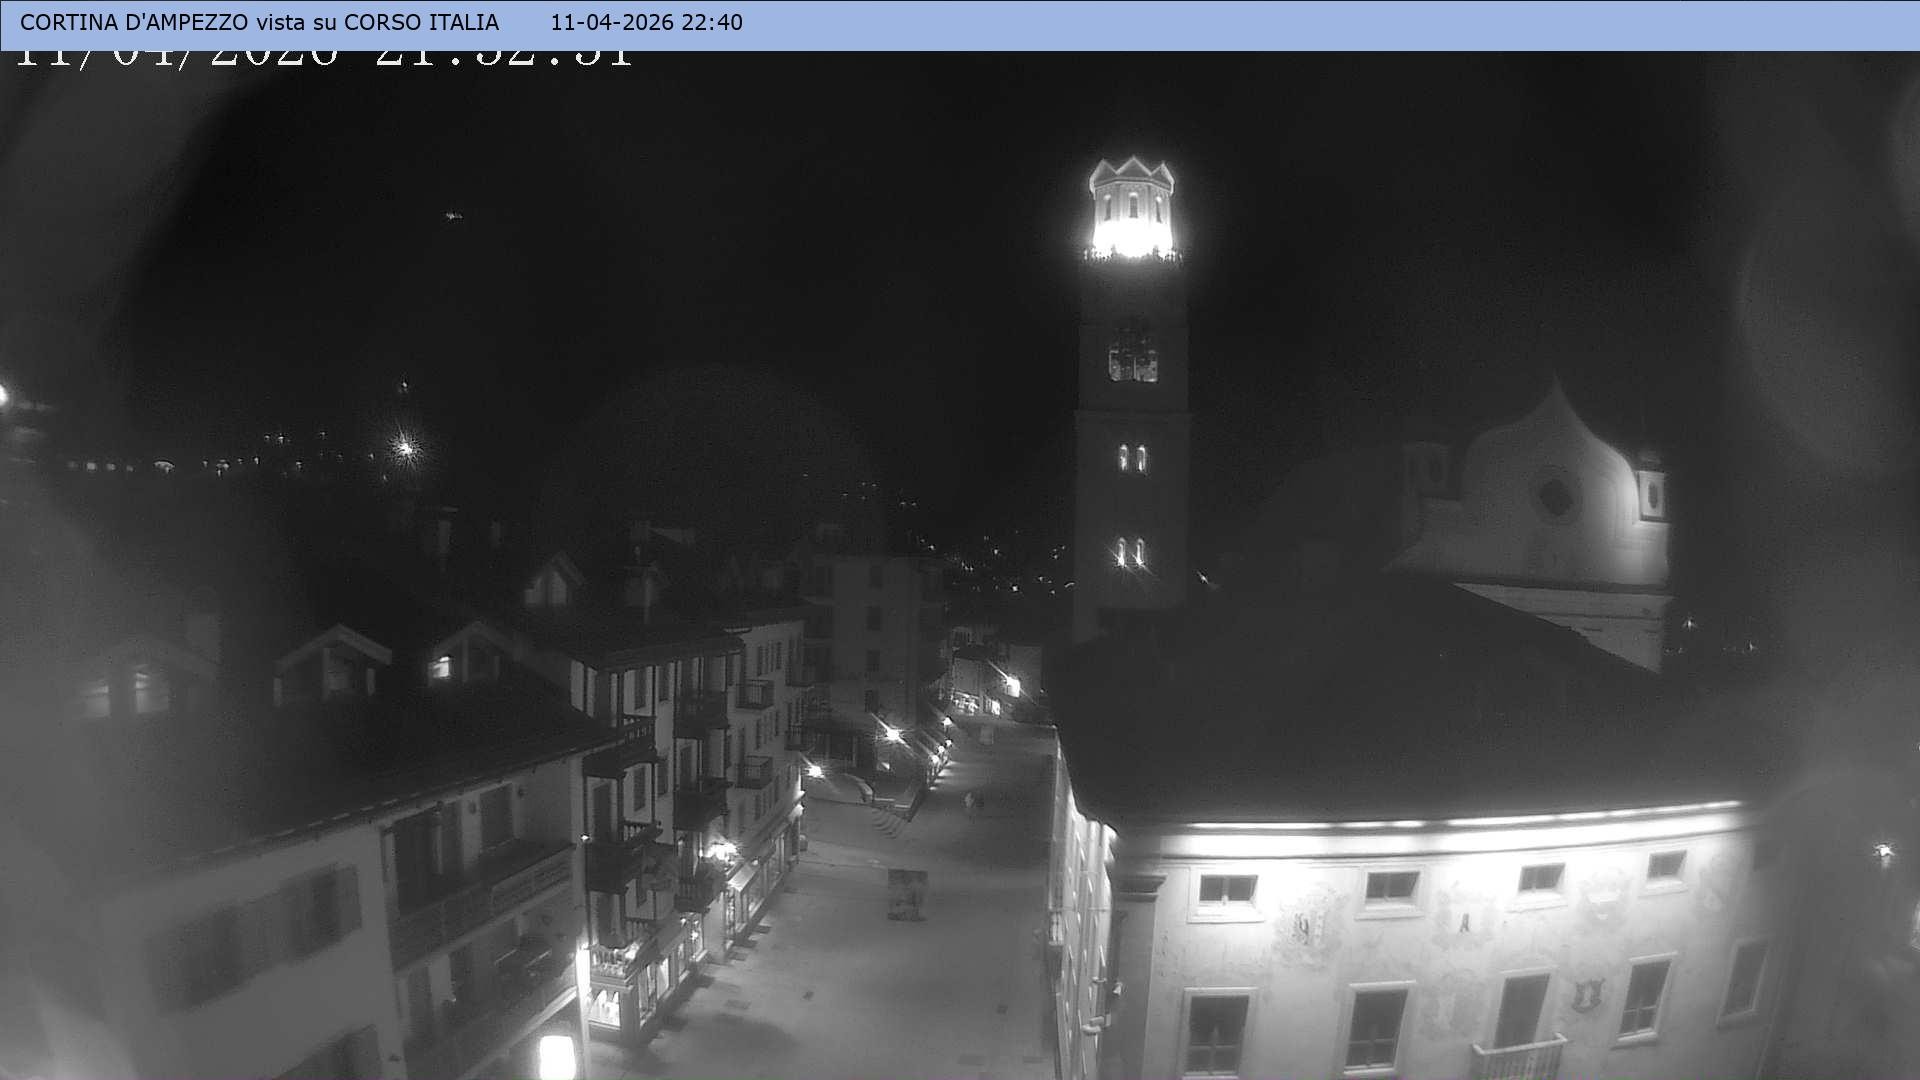Screen dimensions: 1920x1080
Task: Click the bright starburst light on hillside
Action: tap(405, 448)
